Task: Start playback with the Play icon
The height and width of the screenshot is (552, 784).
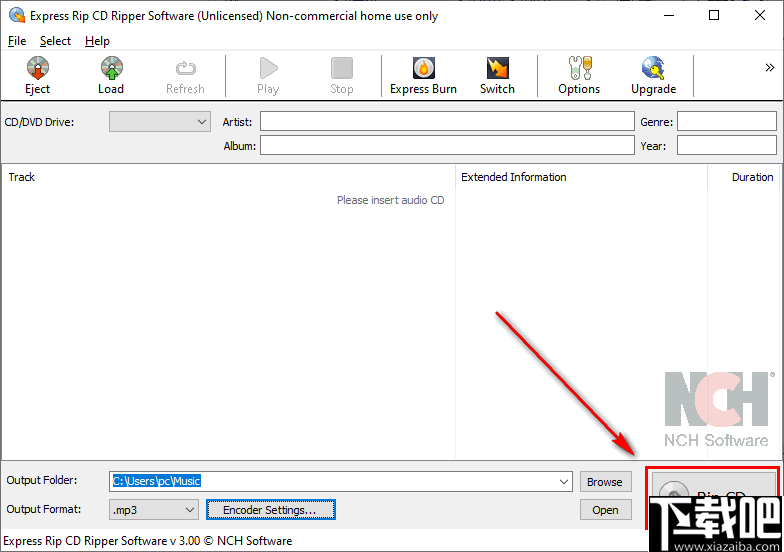Action: pos(268,68)
